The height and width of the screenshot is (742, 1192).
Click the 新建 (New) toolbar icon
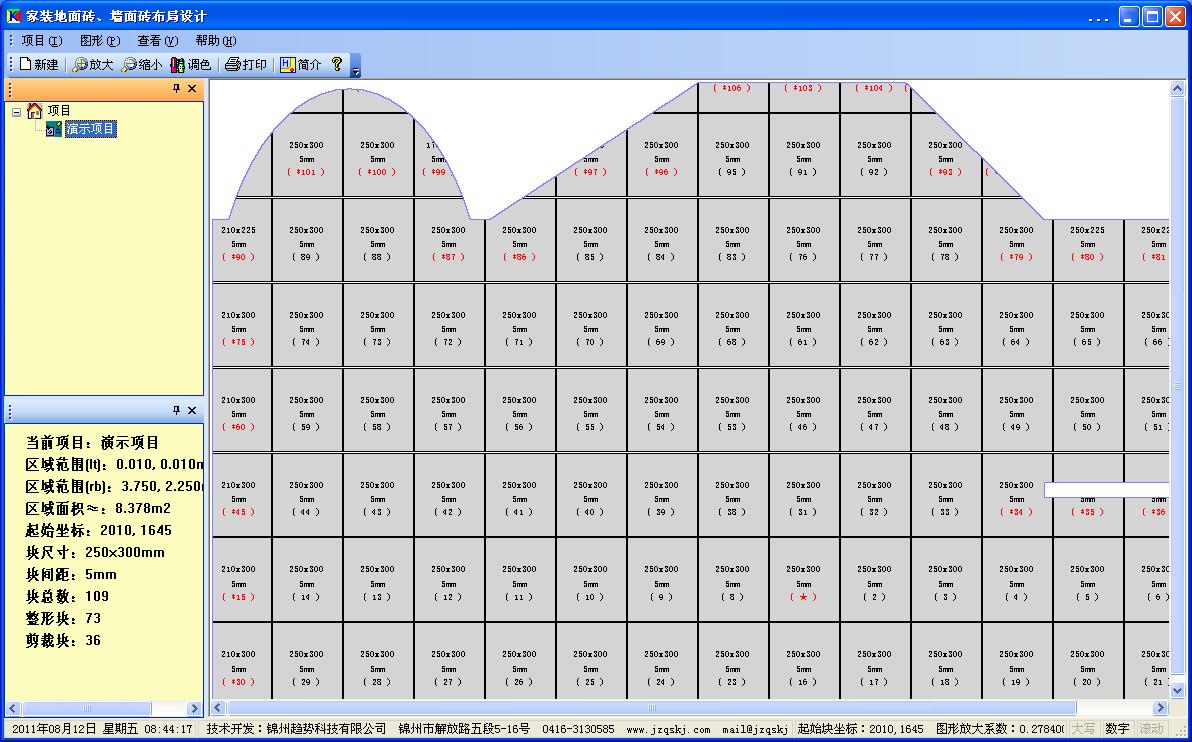pyautogui.click(x=27, y=65)
